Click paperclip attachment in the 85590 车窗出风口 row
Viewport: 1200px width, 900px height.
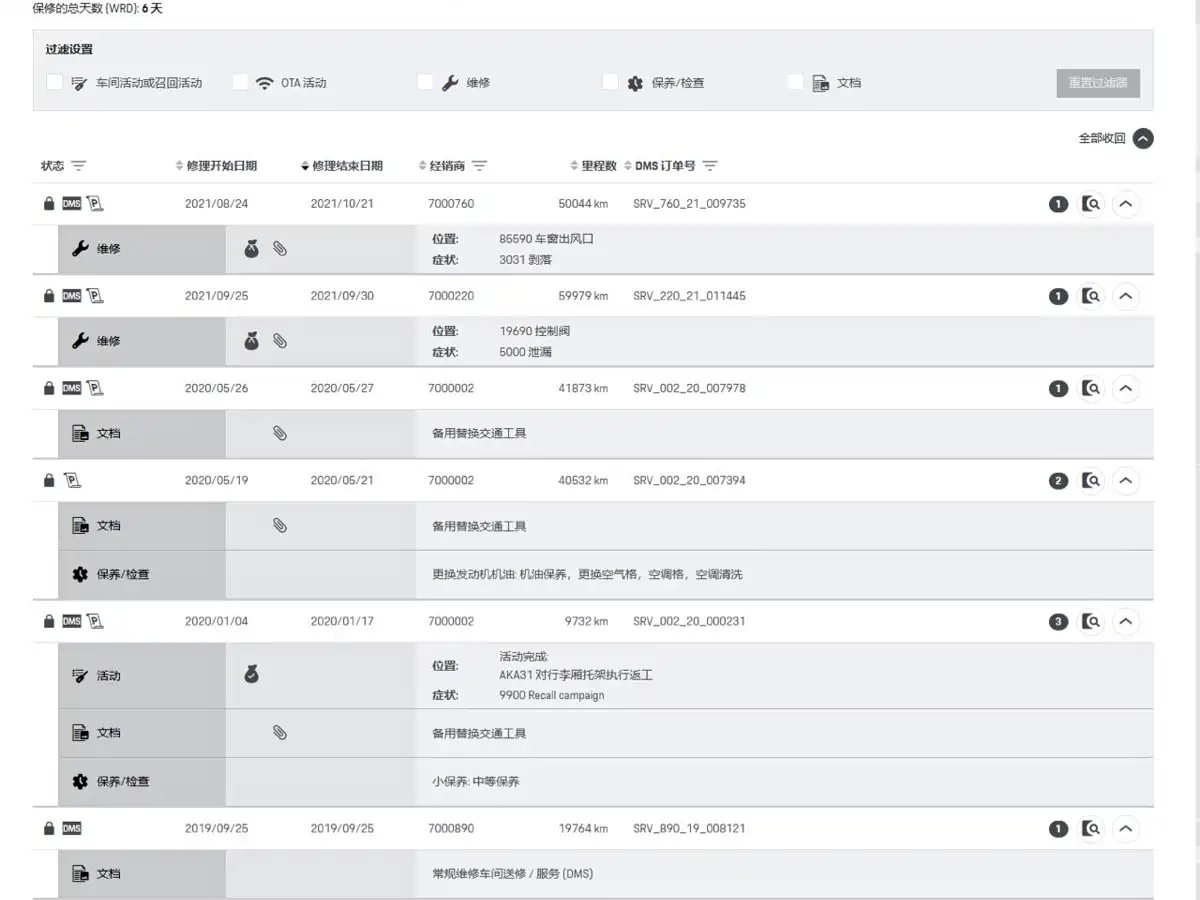pyautogui.click(x=280, y=249)
